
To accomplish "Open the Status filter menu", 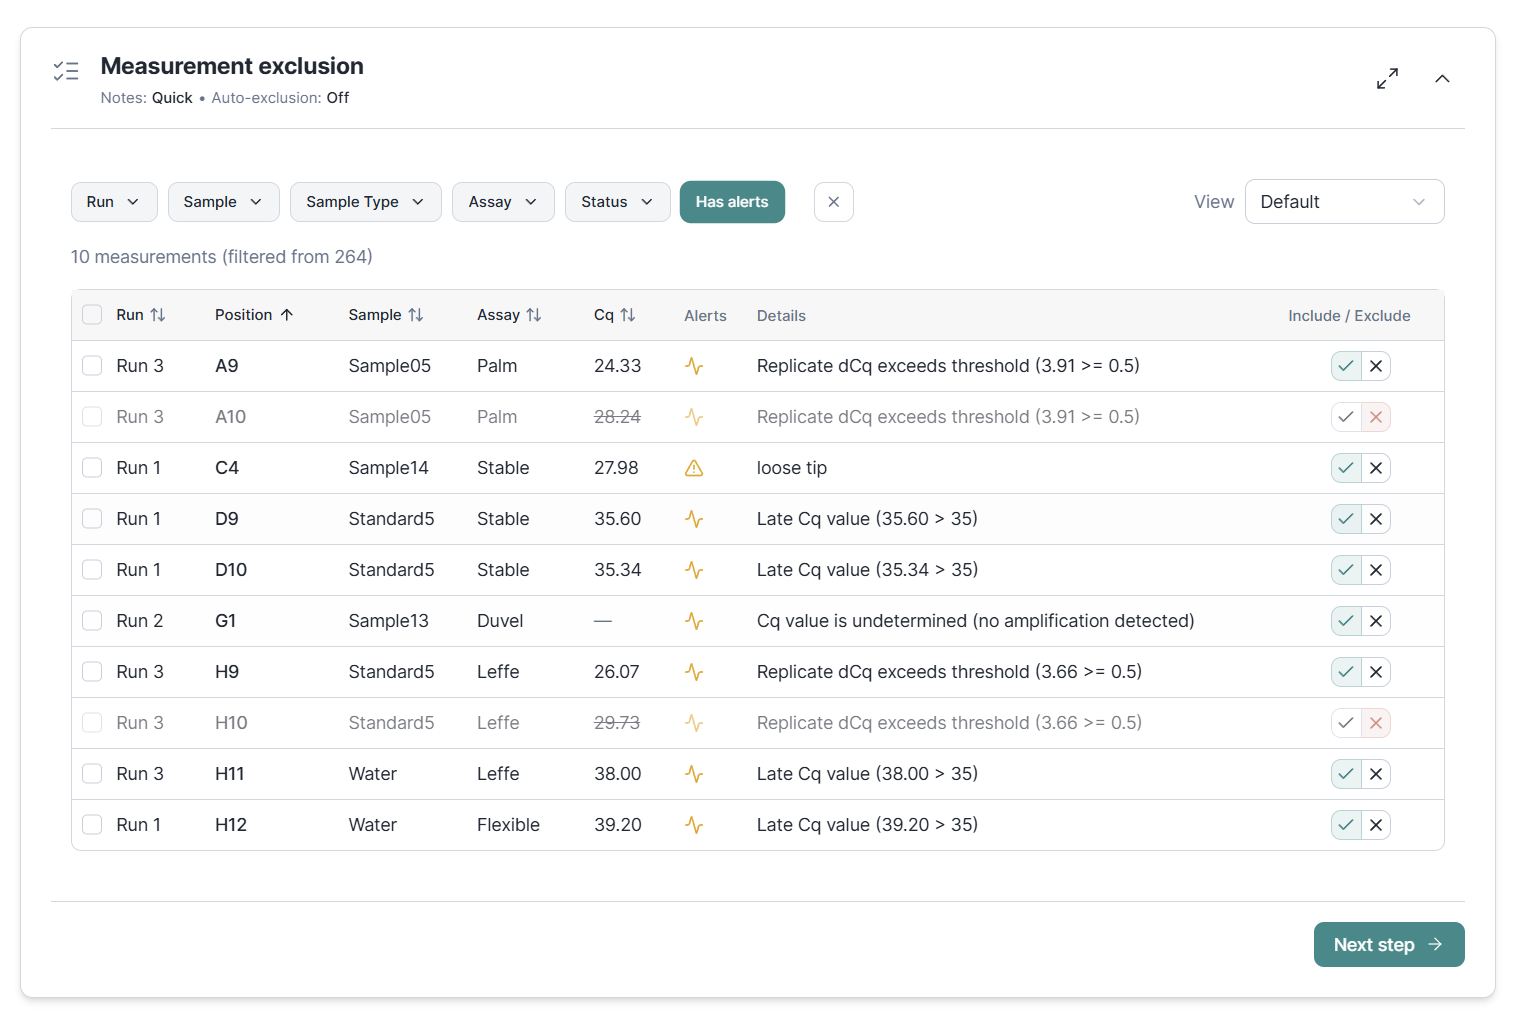I will pyautogui.click(x=617, y=201).
